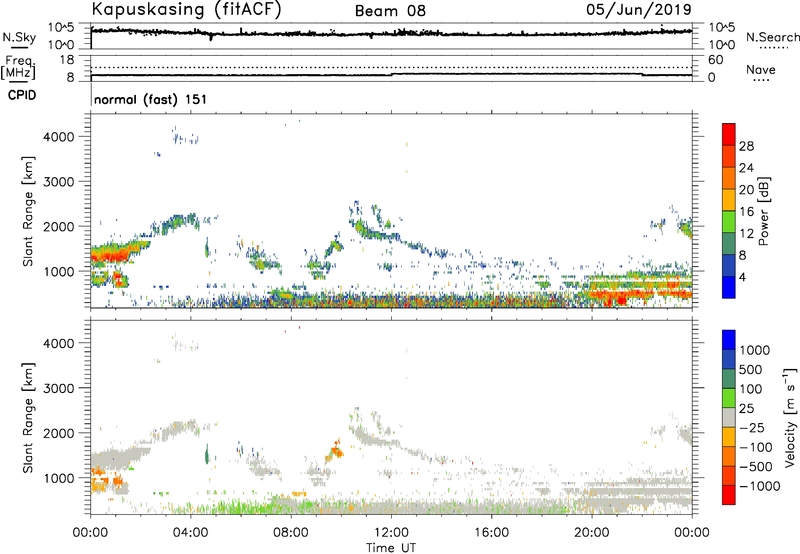Click the 'Slant Range [km]' label of power panel
800x554 pixels.
[x=28, y=211]
